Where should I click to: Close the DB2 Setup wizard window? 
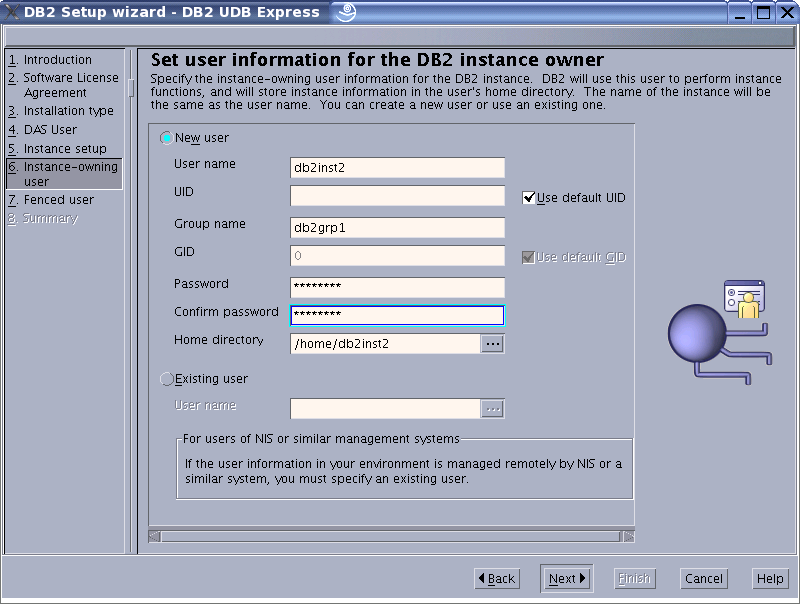click(x=787, y=12)
